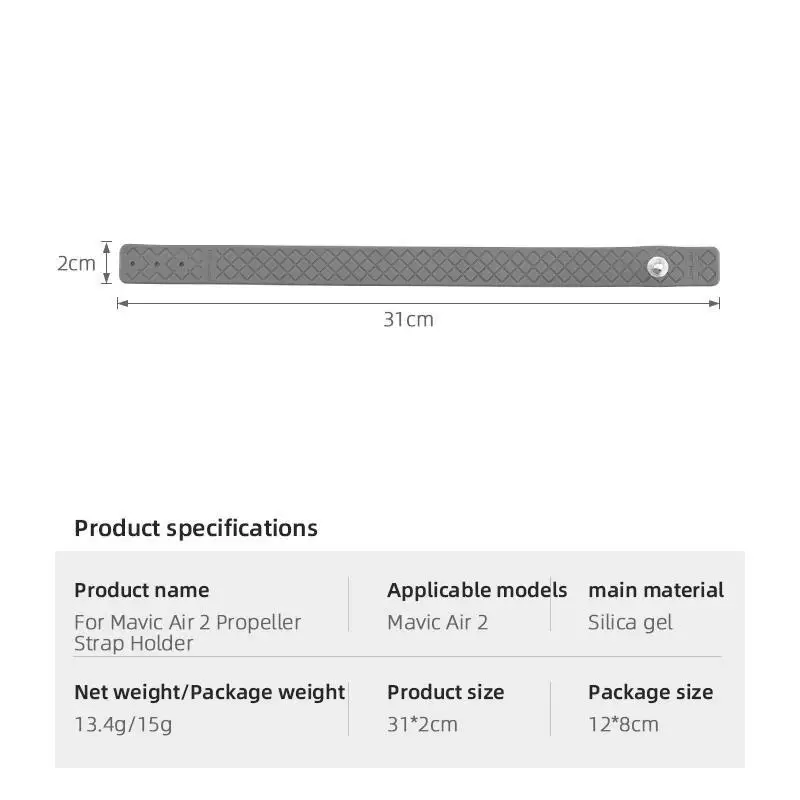Viewport: 800px width, 800px height.
Task: Click the adjustment holes on the strap's left end
Action: pos(165,265)
